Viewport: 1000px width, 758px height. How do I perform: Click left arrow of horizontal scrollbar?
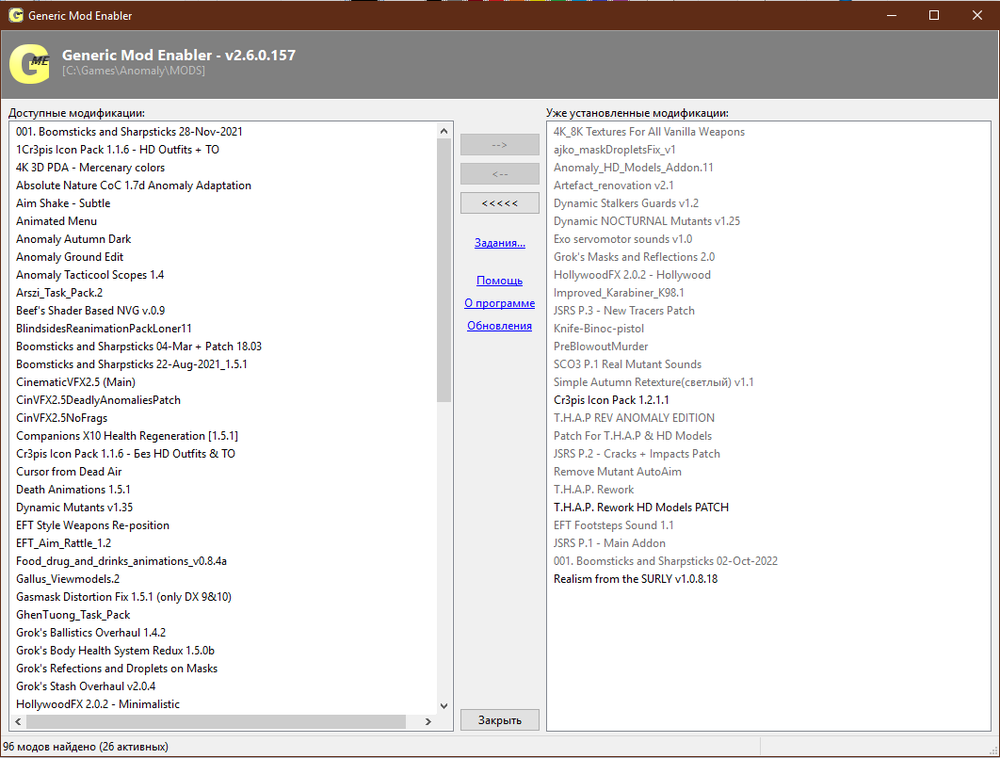point(17,722)
